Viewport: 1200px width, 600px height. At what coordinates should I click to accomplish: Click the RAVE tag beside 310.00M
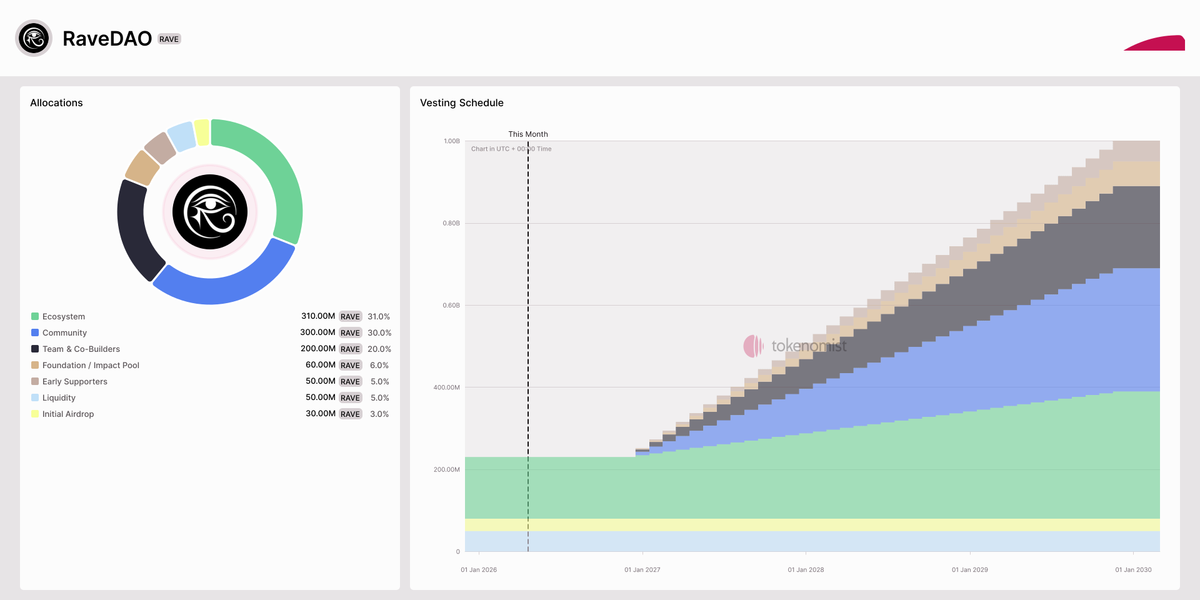pyautogui.click(x=349, y=316)
